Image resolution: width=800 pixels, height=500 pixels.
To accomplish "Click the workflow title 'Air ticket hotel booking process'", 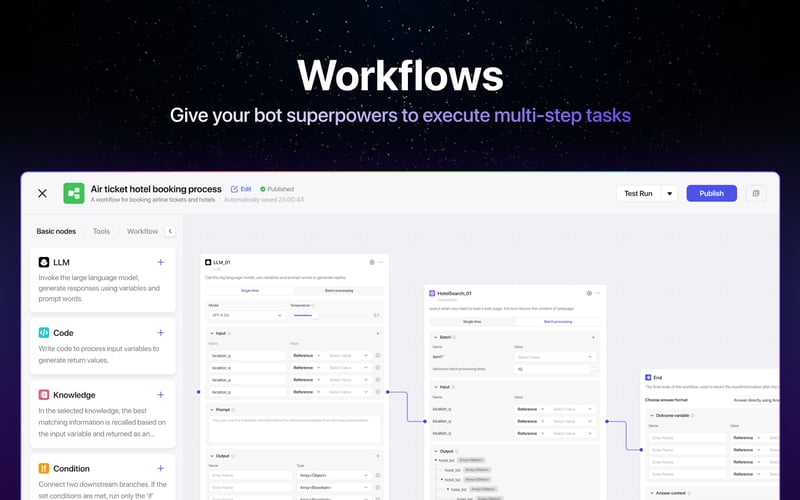I will coord(156,189).
